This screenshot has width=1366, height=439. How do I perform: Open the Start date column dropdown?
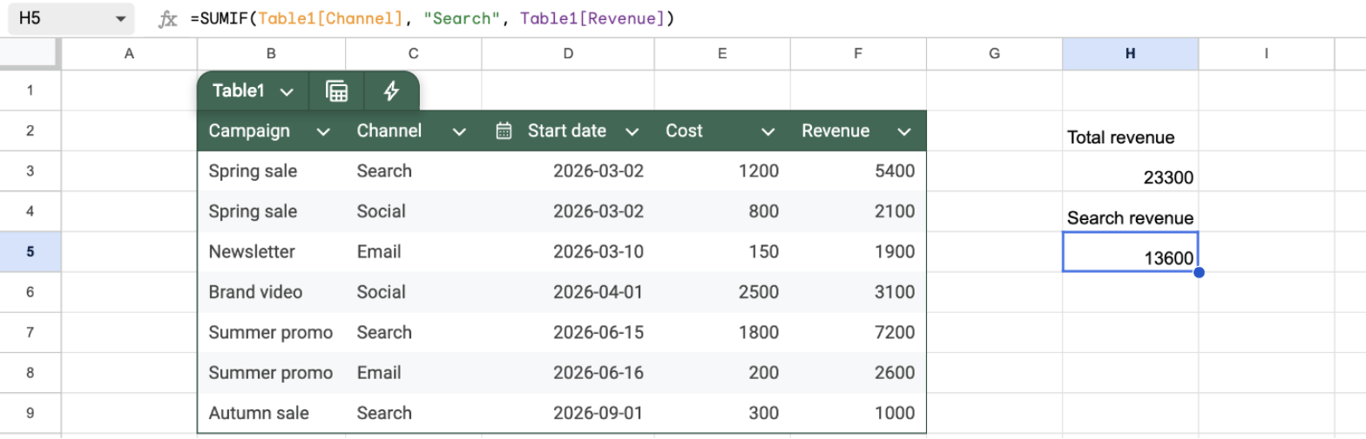[632, 132]
